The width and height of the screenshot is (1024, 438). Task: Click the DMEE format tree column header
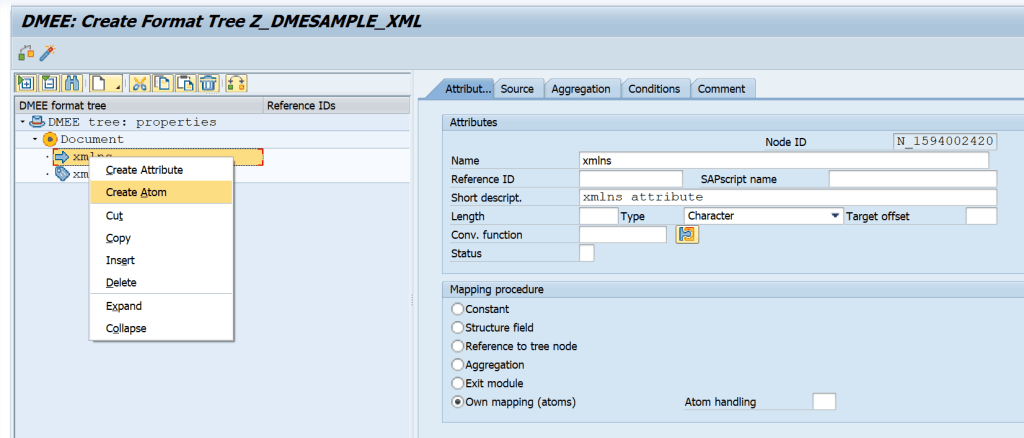(x=140, y=105)
